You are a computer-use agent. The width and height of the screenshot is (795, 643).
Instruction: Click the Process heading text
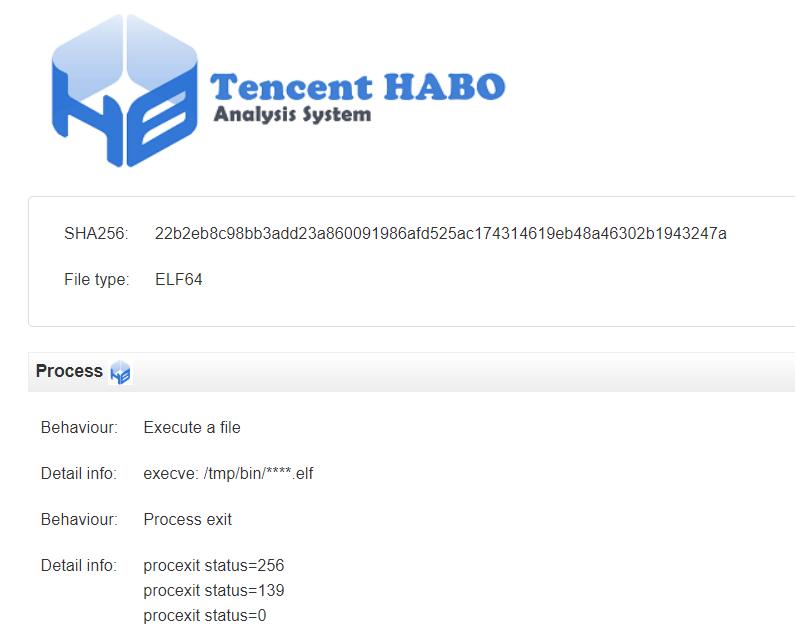coord(69,371)
